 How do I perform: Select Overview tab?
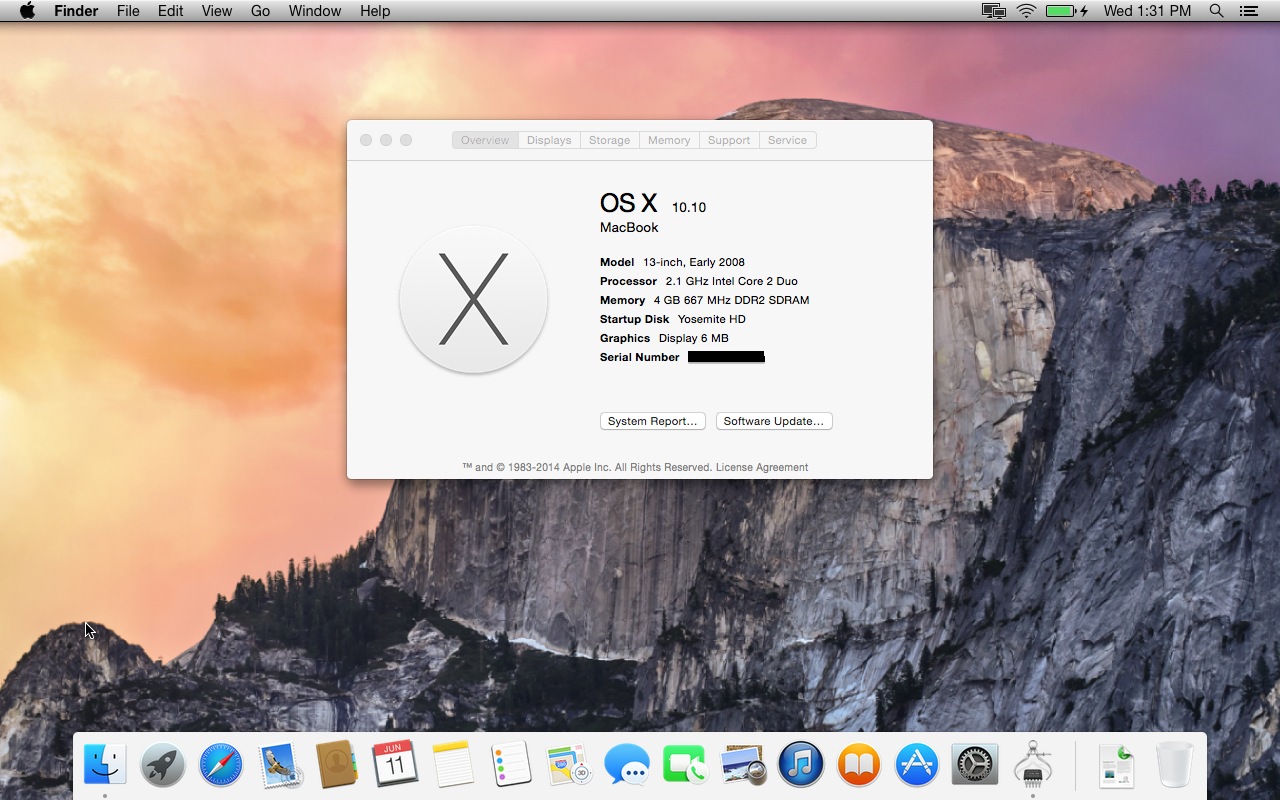tap(485, 140)
